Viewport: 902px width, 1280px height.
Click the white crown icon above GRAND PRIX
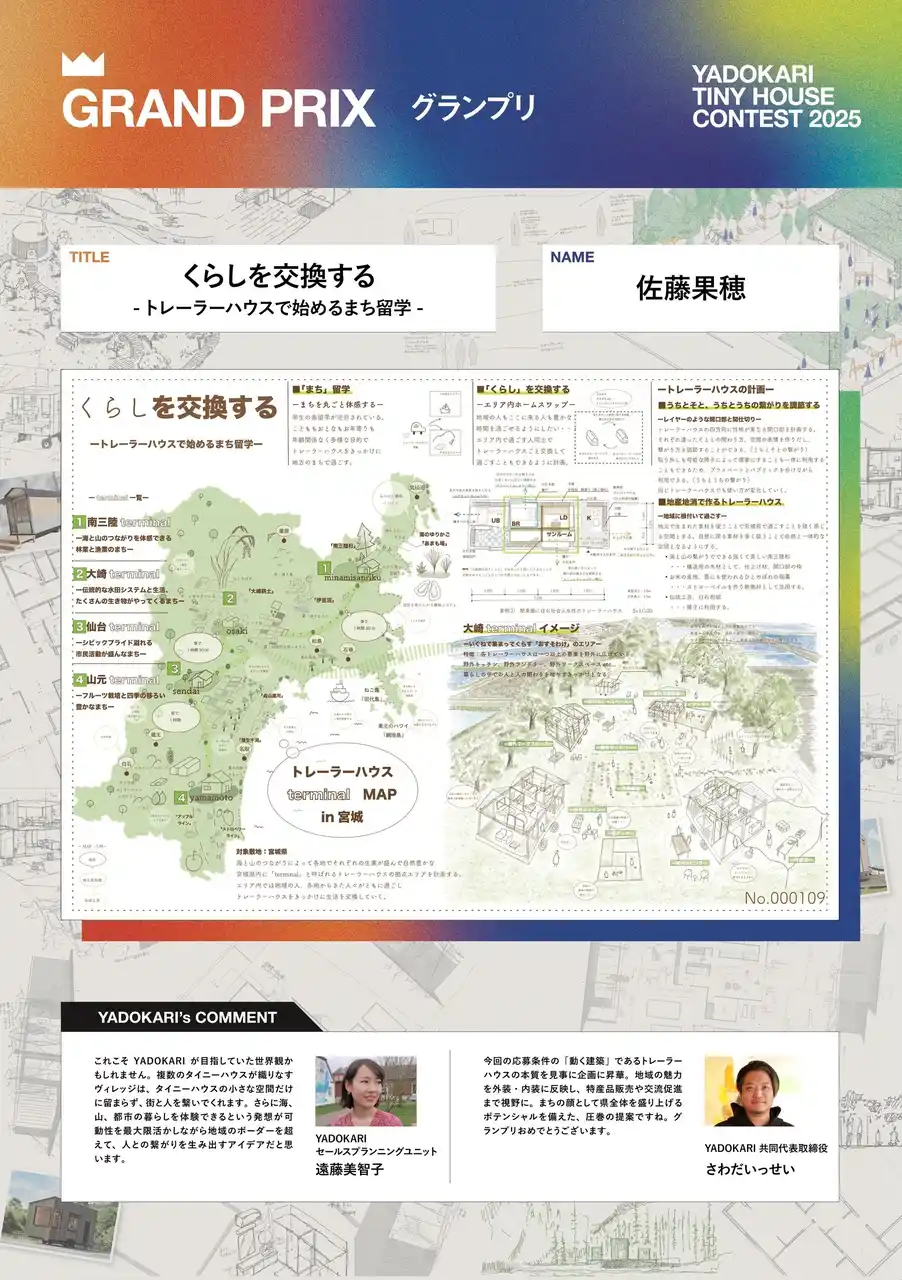tap(83, 64)
